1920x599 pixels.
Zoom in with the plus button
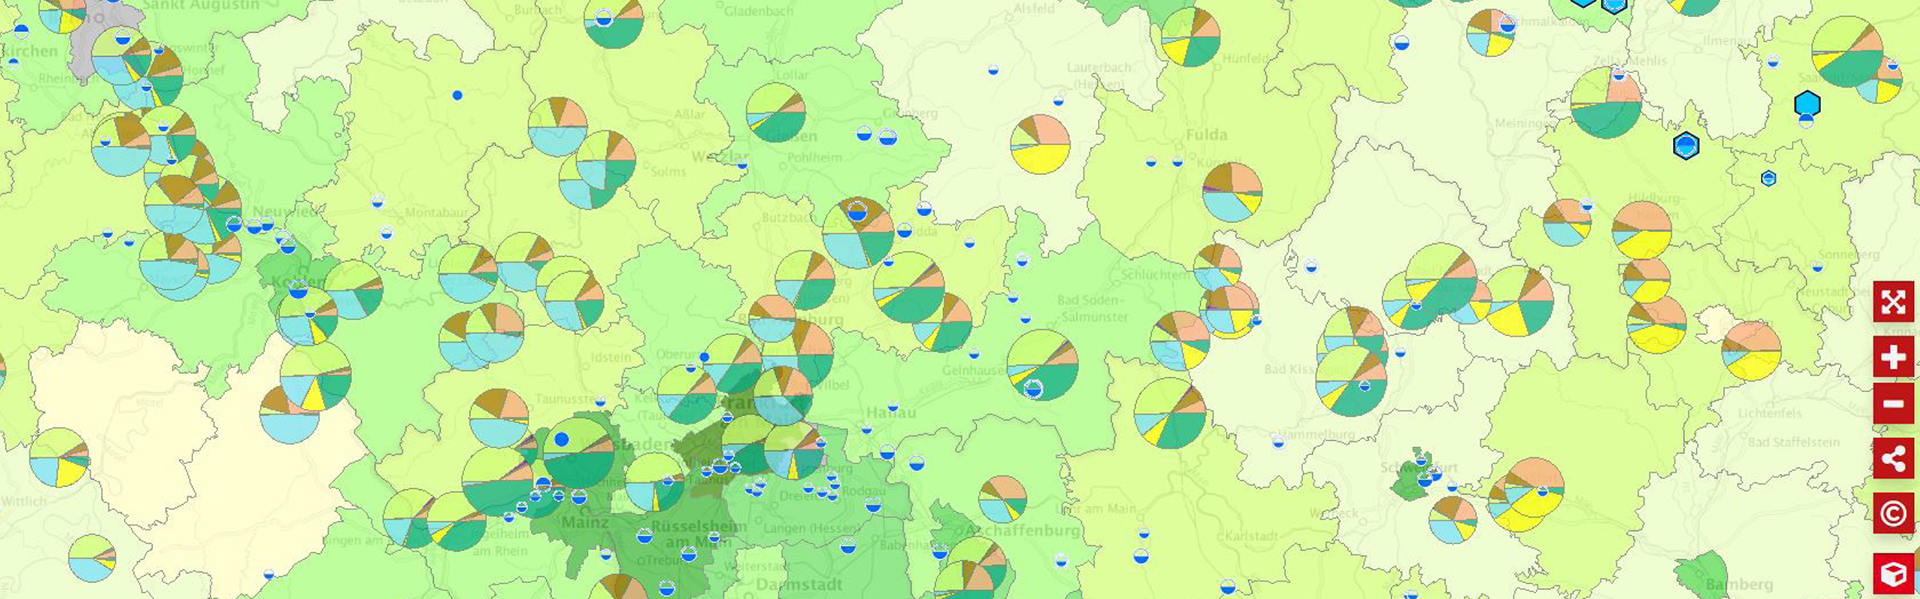1893,357
